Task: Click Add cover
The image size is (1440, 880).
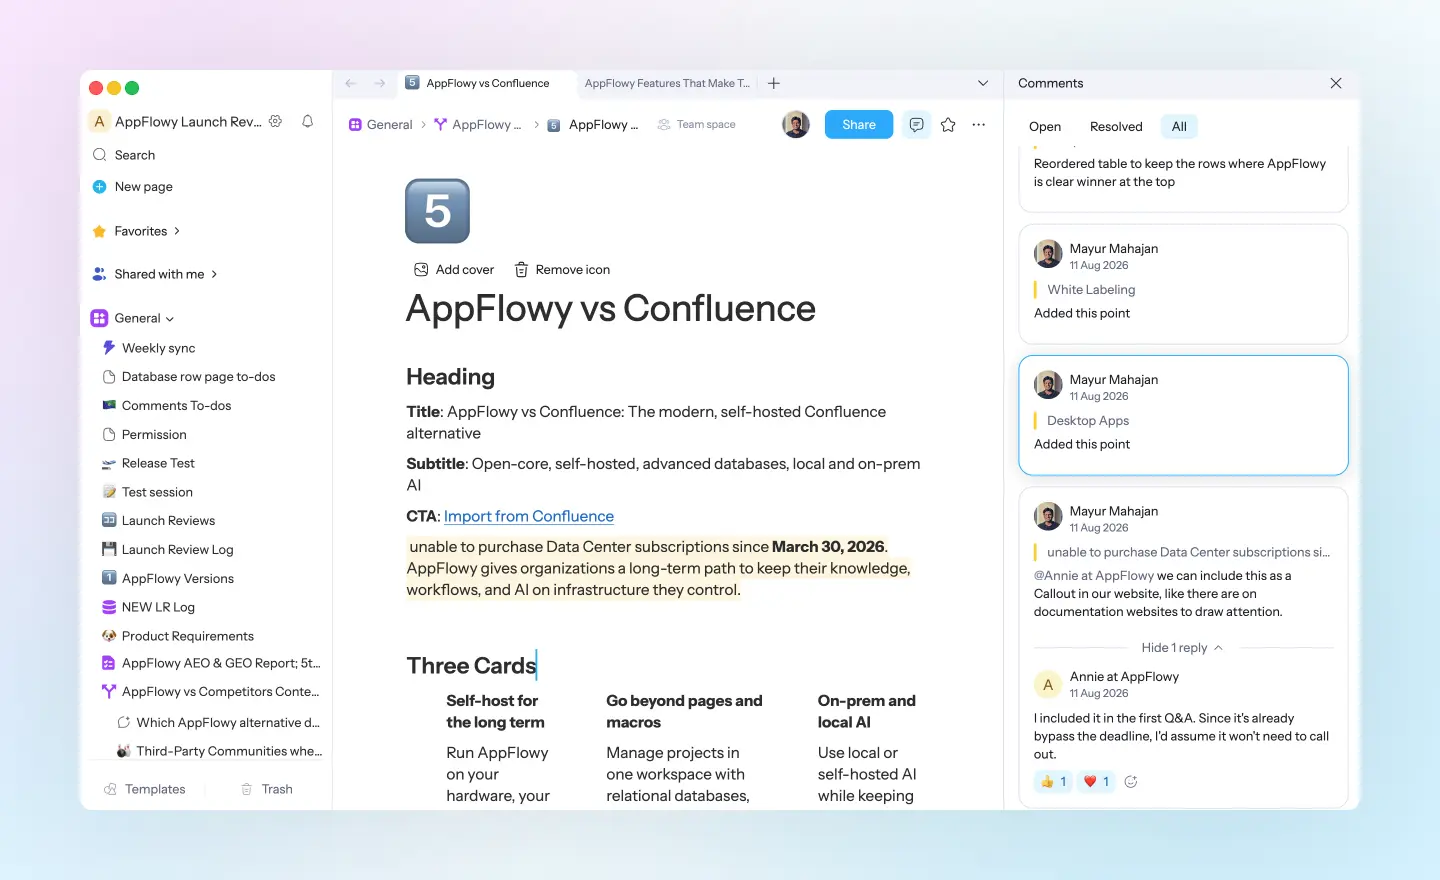Action: [454, 270]
